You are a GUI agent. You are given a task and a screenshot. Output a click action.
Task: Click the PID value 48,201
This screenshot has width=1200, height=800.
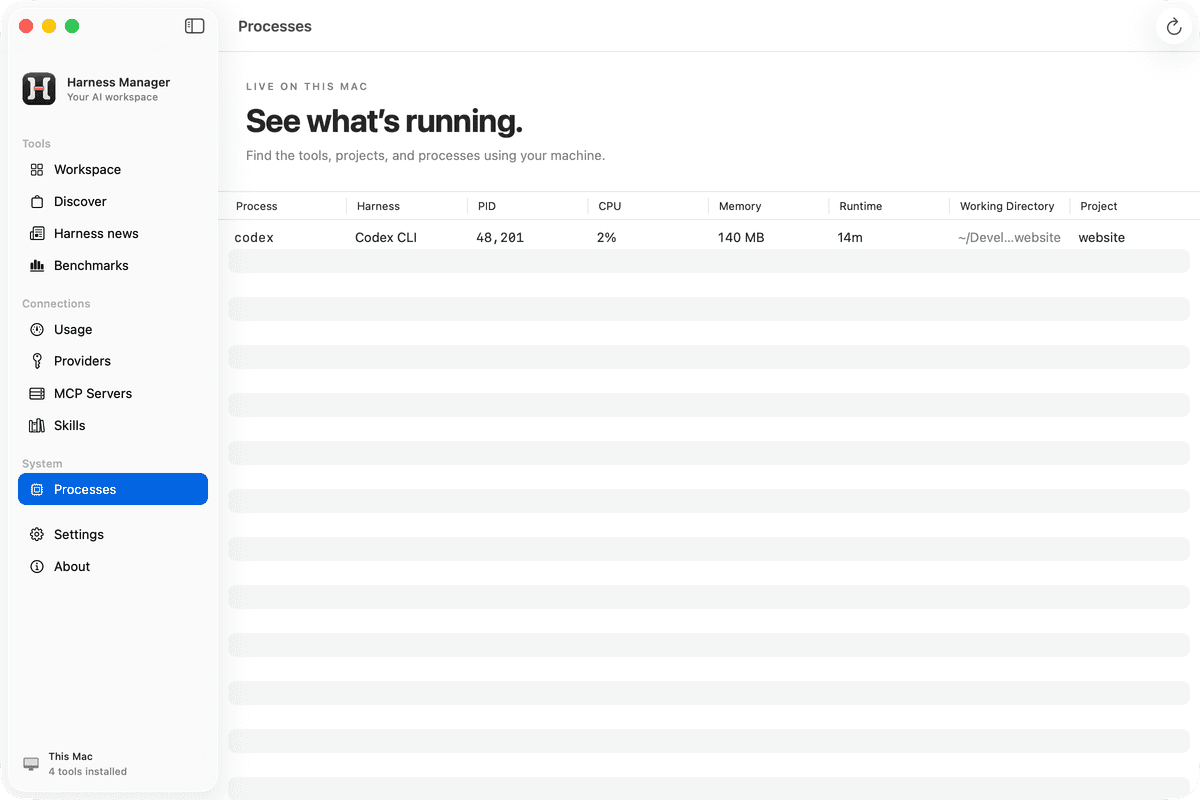point(500,238)
